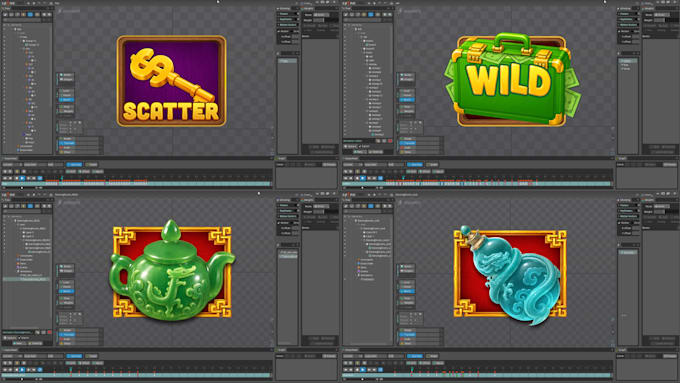
Task: Click yellow key icon in Scatter dopesheet
Action: point(17,171)
